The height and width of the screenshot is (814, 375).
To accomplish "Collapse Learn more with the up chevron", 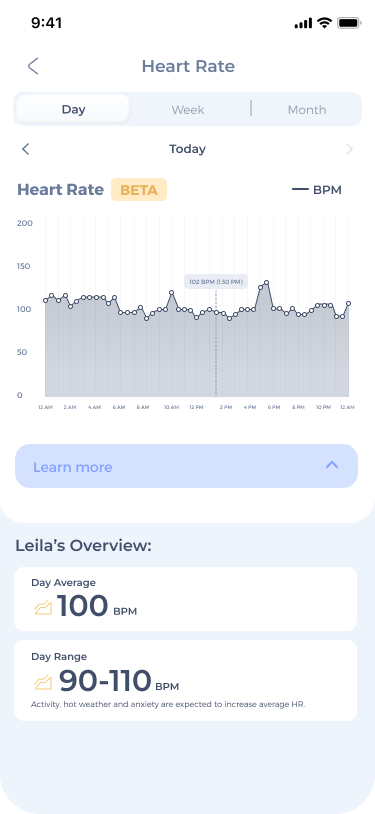I will [x=332, y=465].
